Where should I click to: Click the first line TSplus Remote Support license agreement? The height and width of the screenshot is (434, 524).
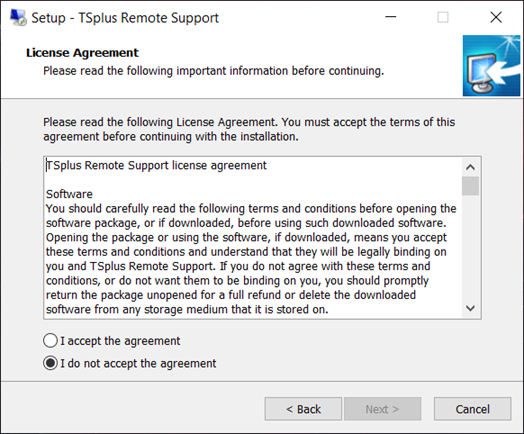156,165
